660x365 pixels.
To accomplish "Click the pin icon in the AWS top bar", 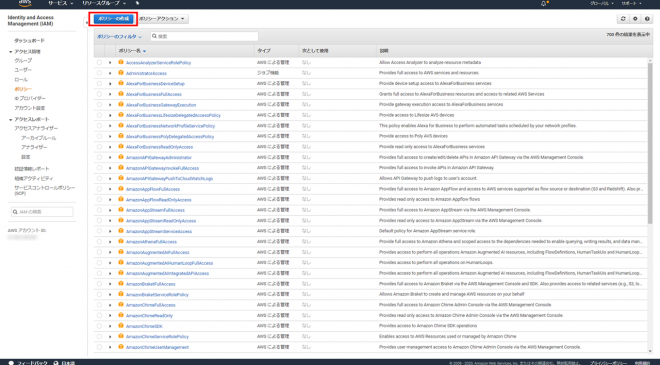I will tap(137, 3).
